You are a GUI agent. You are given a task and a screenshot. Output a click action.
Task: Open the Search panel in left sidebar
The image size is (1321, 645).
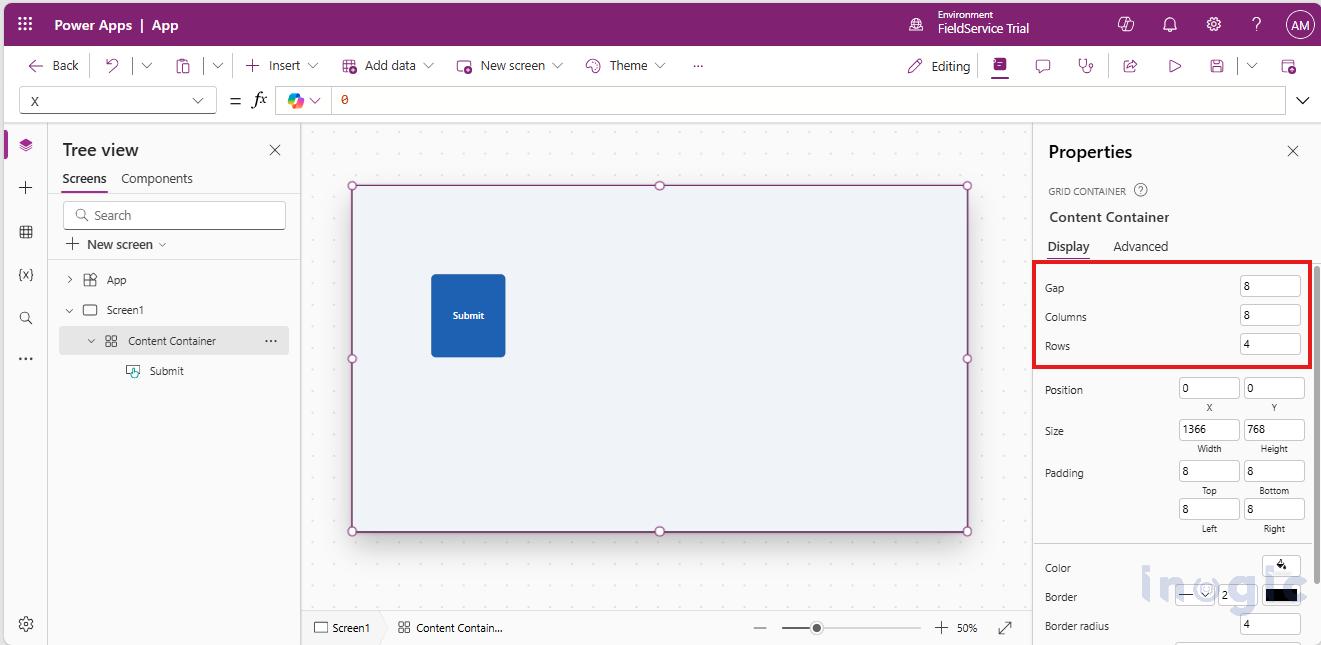(25, 317)
